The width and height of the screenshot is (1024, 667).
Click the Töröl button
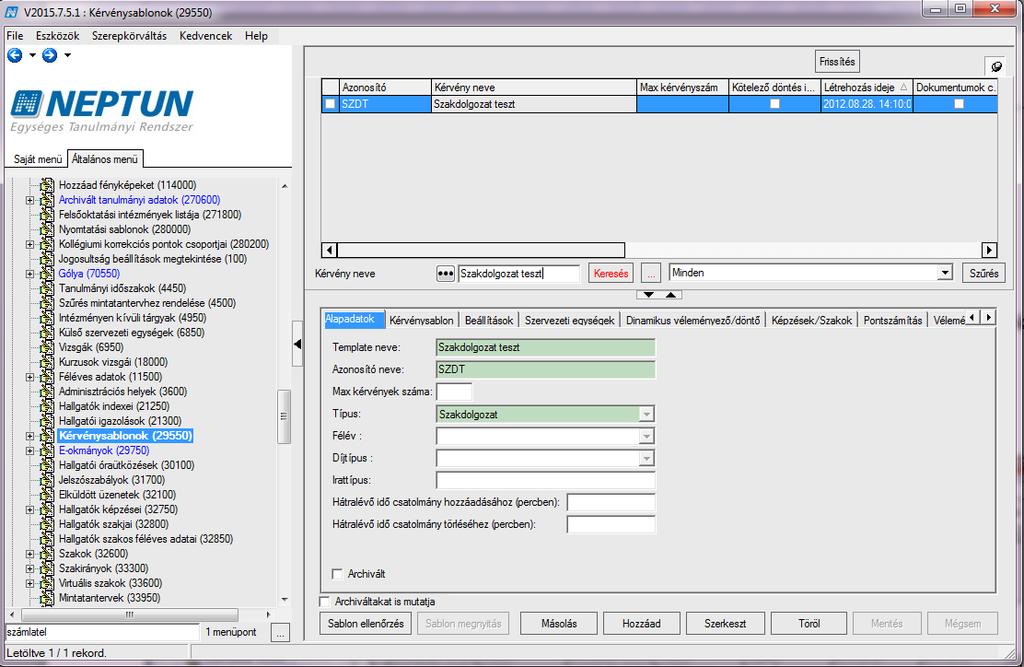point(809,623)
